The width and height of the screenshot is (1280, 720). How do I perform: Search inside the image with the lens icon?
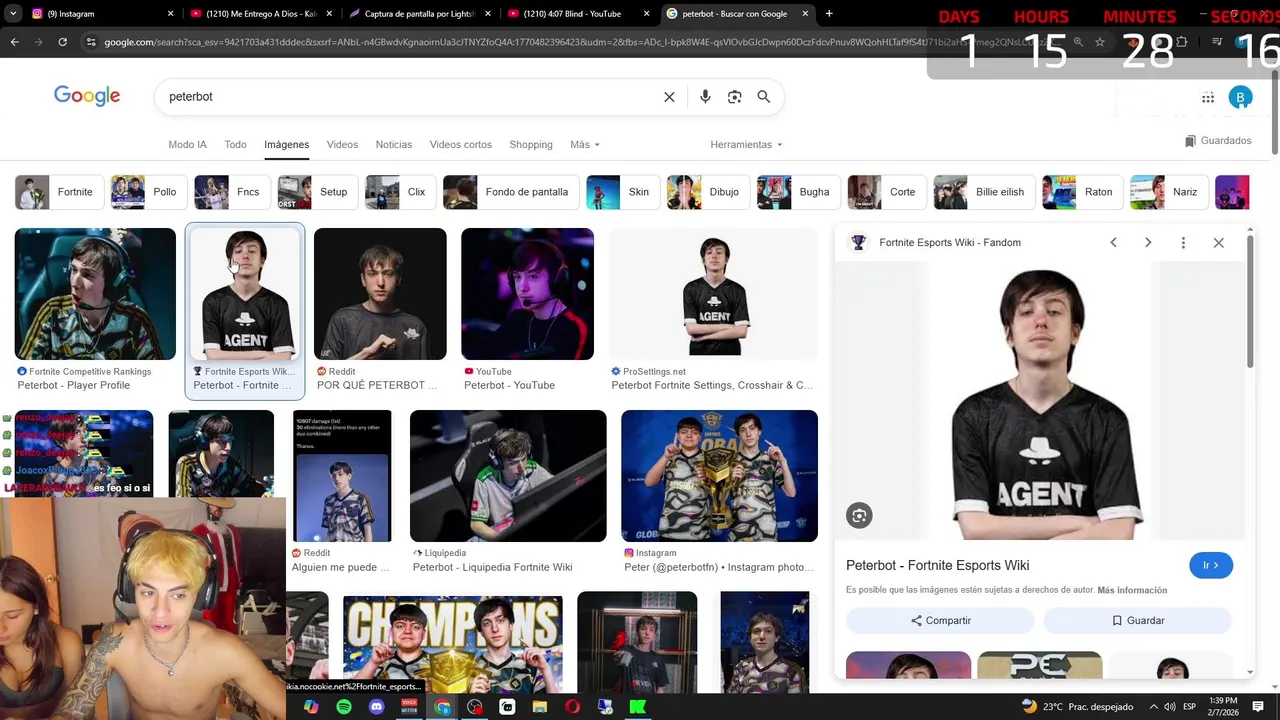[x=859, y=515]
